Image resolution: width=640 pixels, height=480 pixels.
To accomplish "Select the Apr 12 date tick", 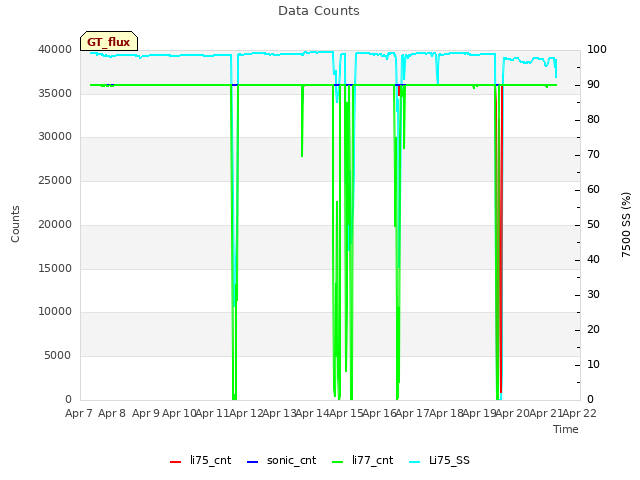I will point(246,413).
